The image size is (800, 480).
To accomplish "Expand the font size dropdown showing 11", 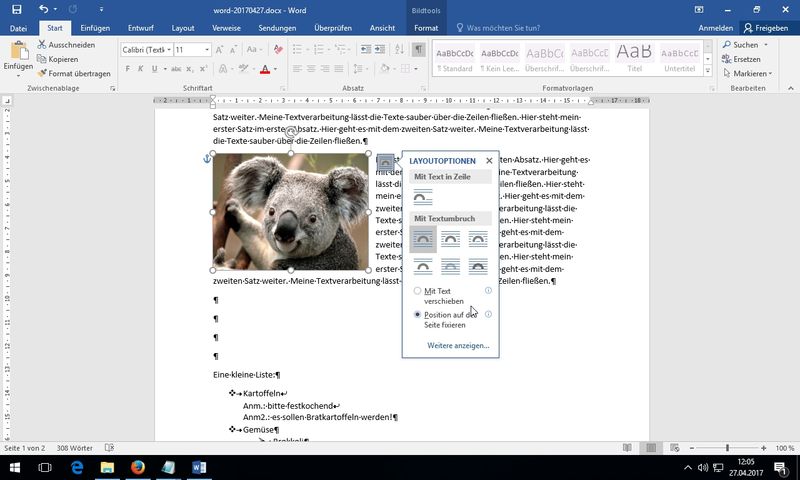I will (x=207, y=49).
